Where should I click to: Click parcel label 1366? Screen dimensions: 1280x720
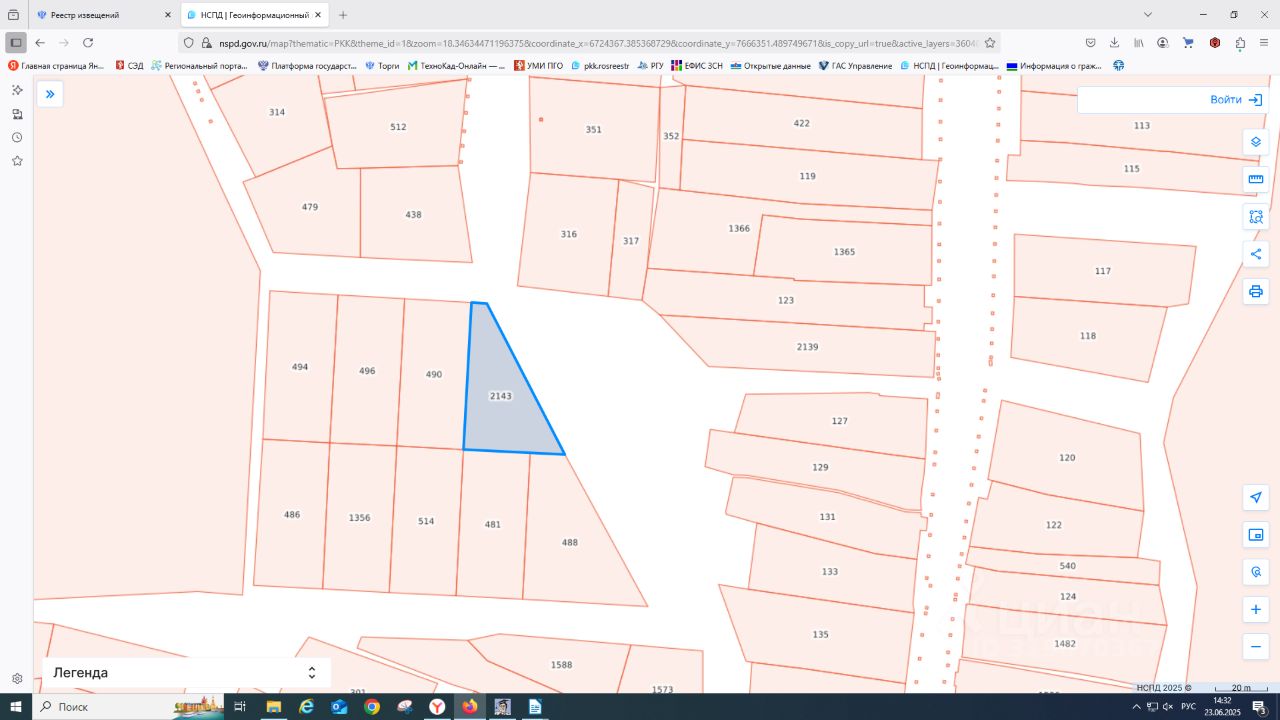[x=739, y=228]
